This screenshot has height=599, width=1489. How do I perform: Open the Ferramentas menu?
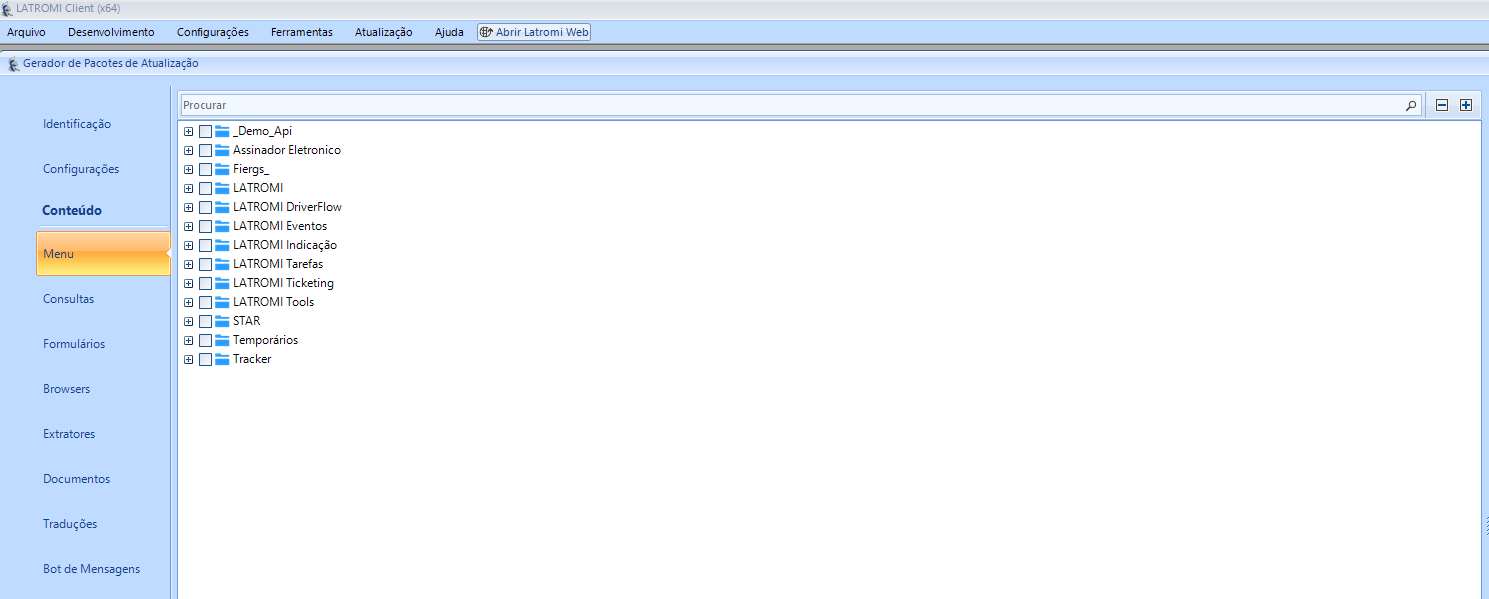(x=301, y=32)
